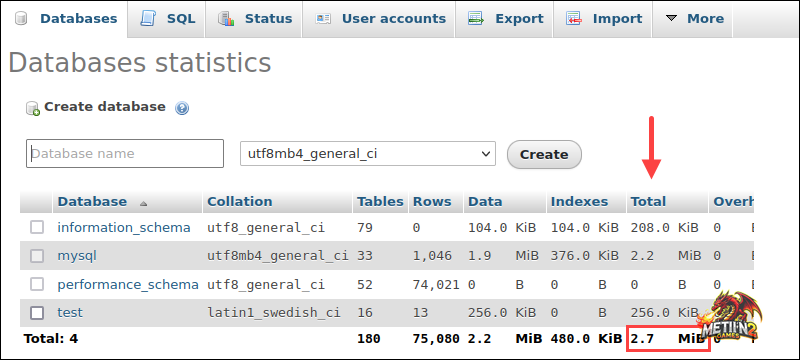Click the Databases statistics heading
The width and height of the screenshot is (800, 360).
tap(140, 63)
